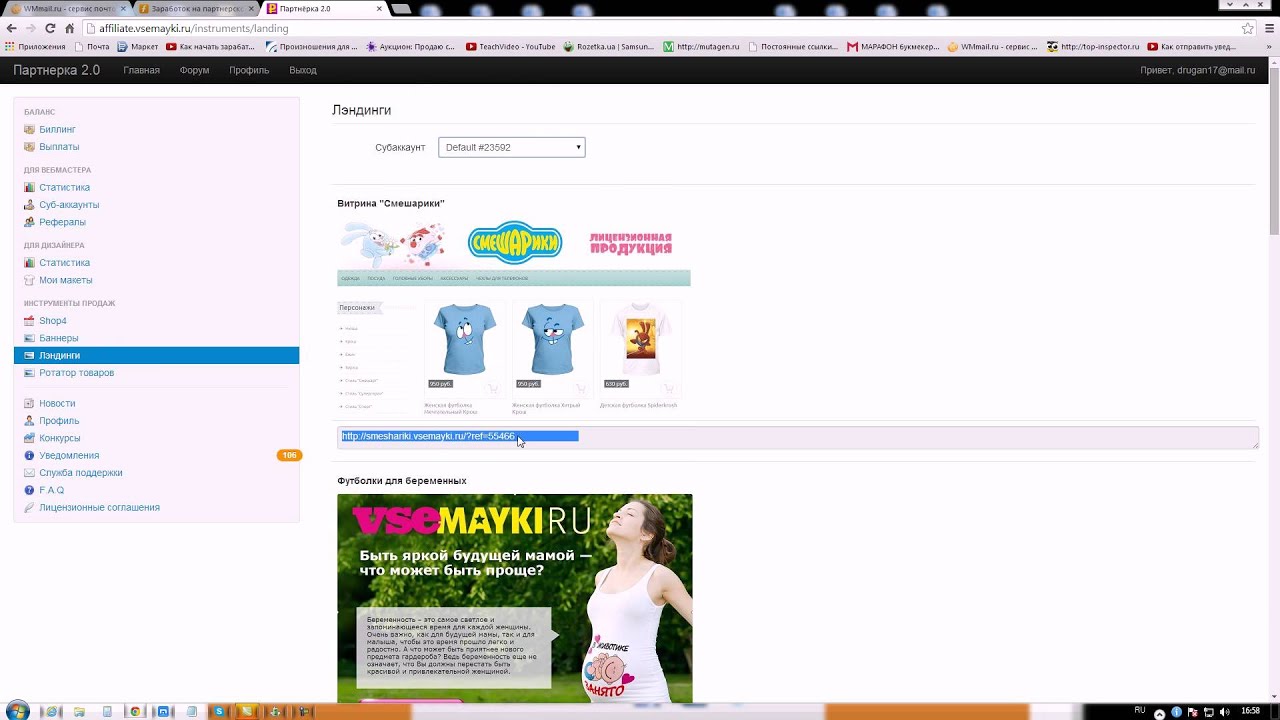1280x720 pixels.
Task: Click the browser reload icon
Action: click(x=50, y=28)
